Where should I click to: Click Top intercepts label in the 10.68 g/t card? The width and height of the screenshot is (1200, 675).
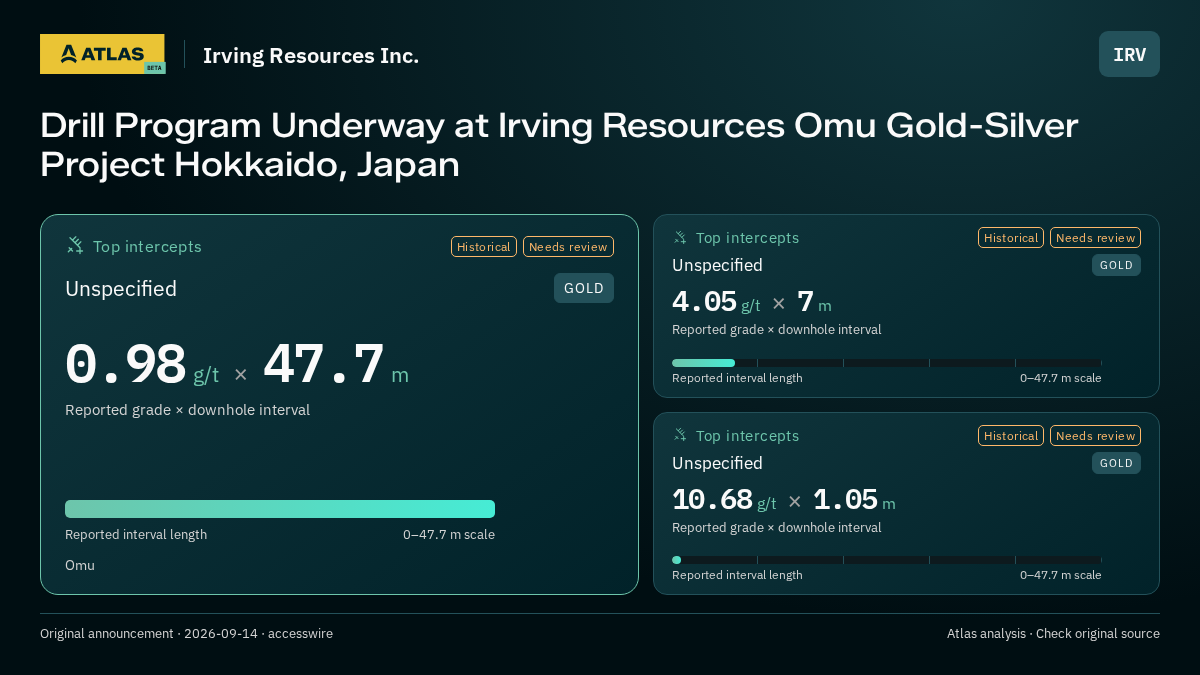click(747, 436)
